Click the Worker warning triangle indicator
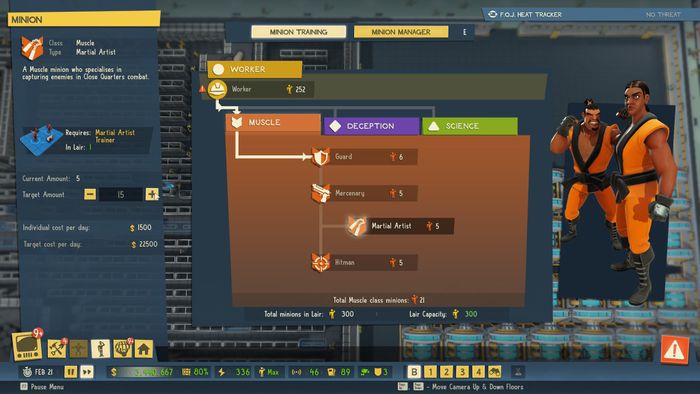 click(x=203, y=89)
